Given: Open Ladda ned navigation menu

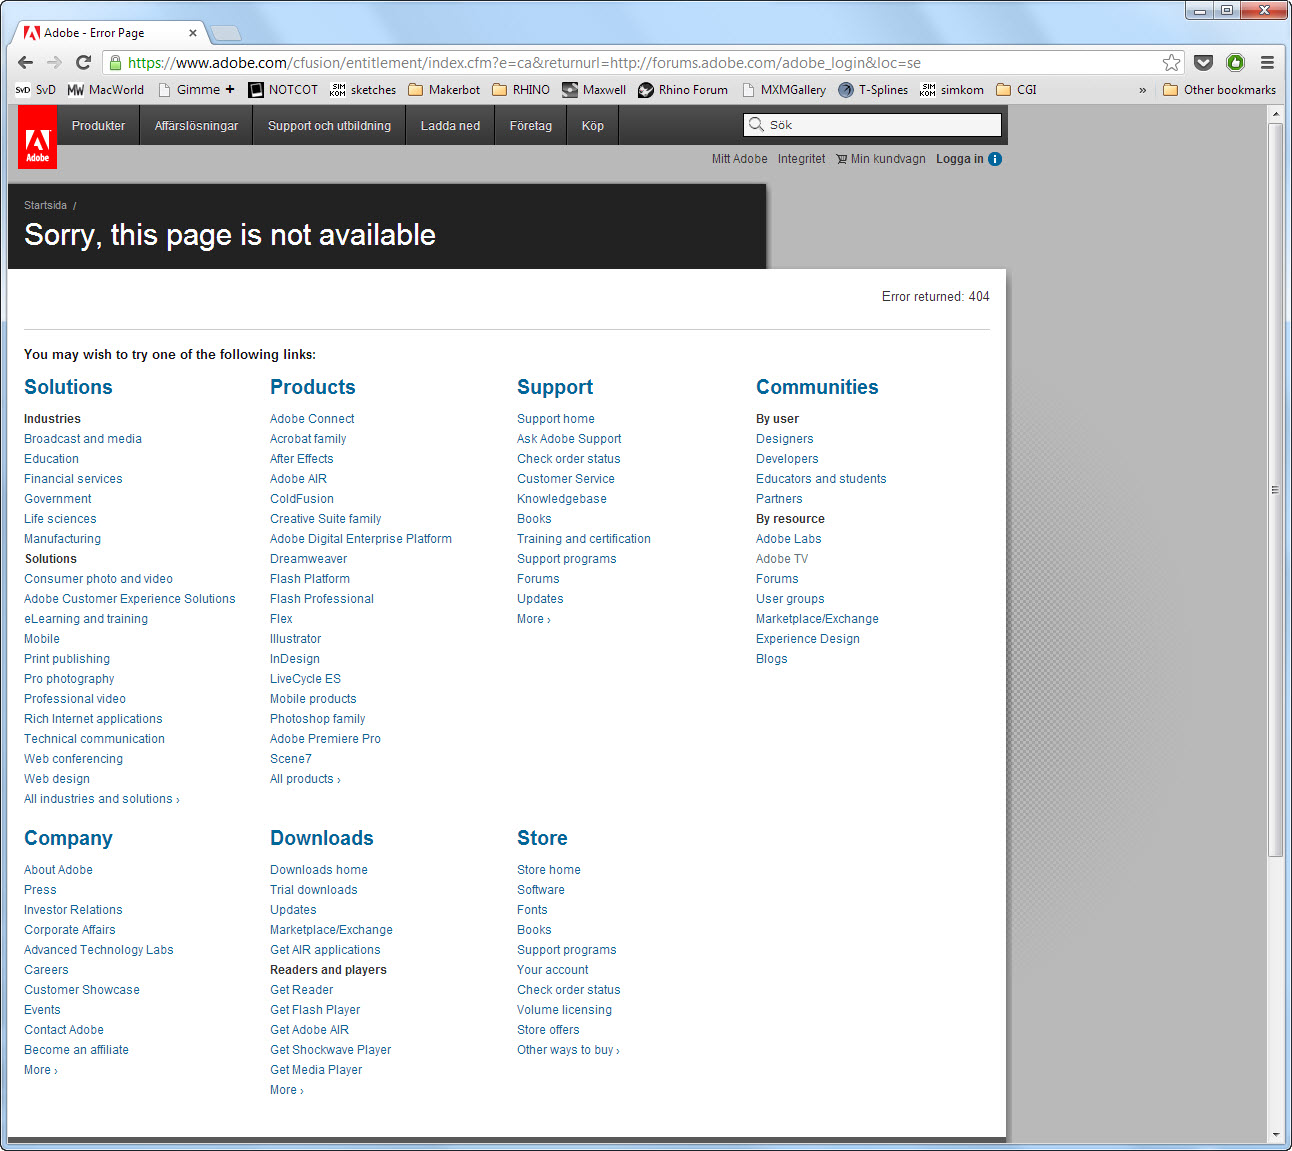Looking at the screenshot, I should [x=450, y=126].
